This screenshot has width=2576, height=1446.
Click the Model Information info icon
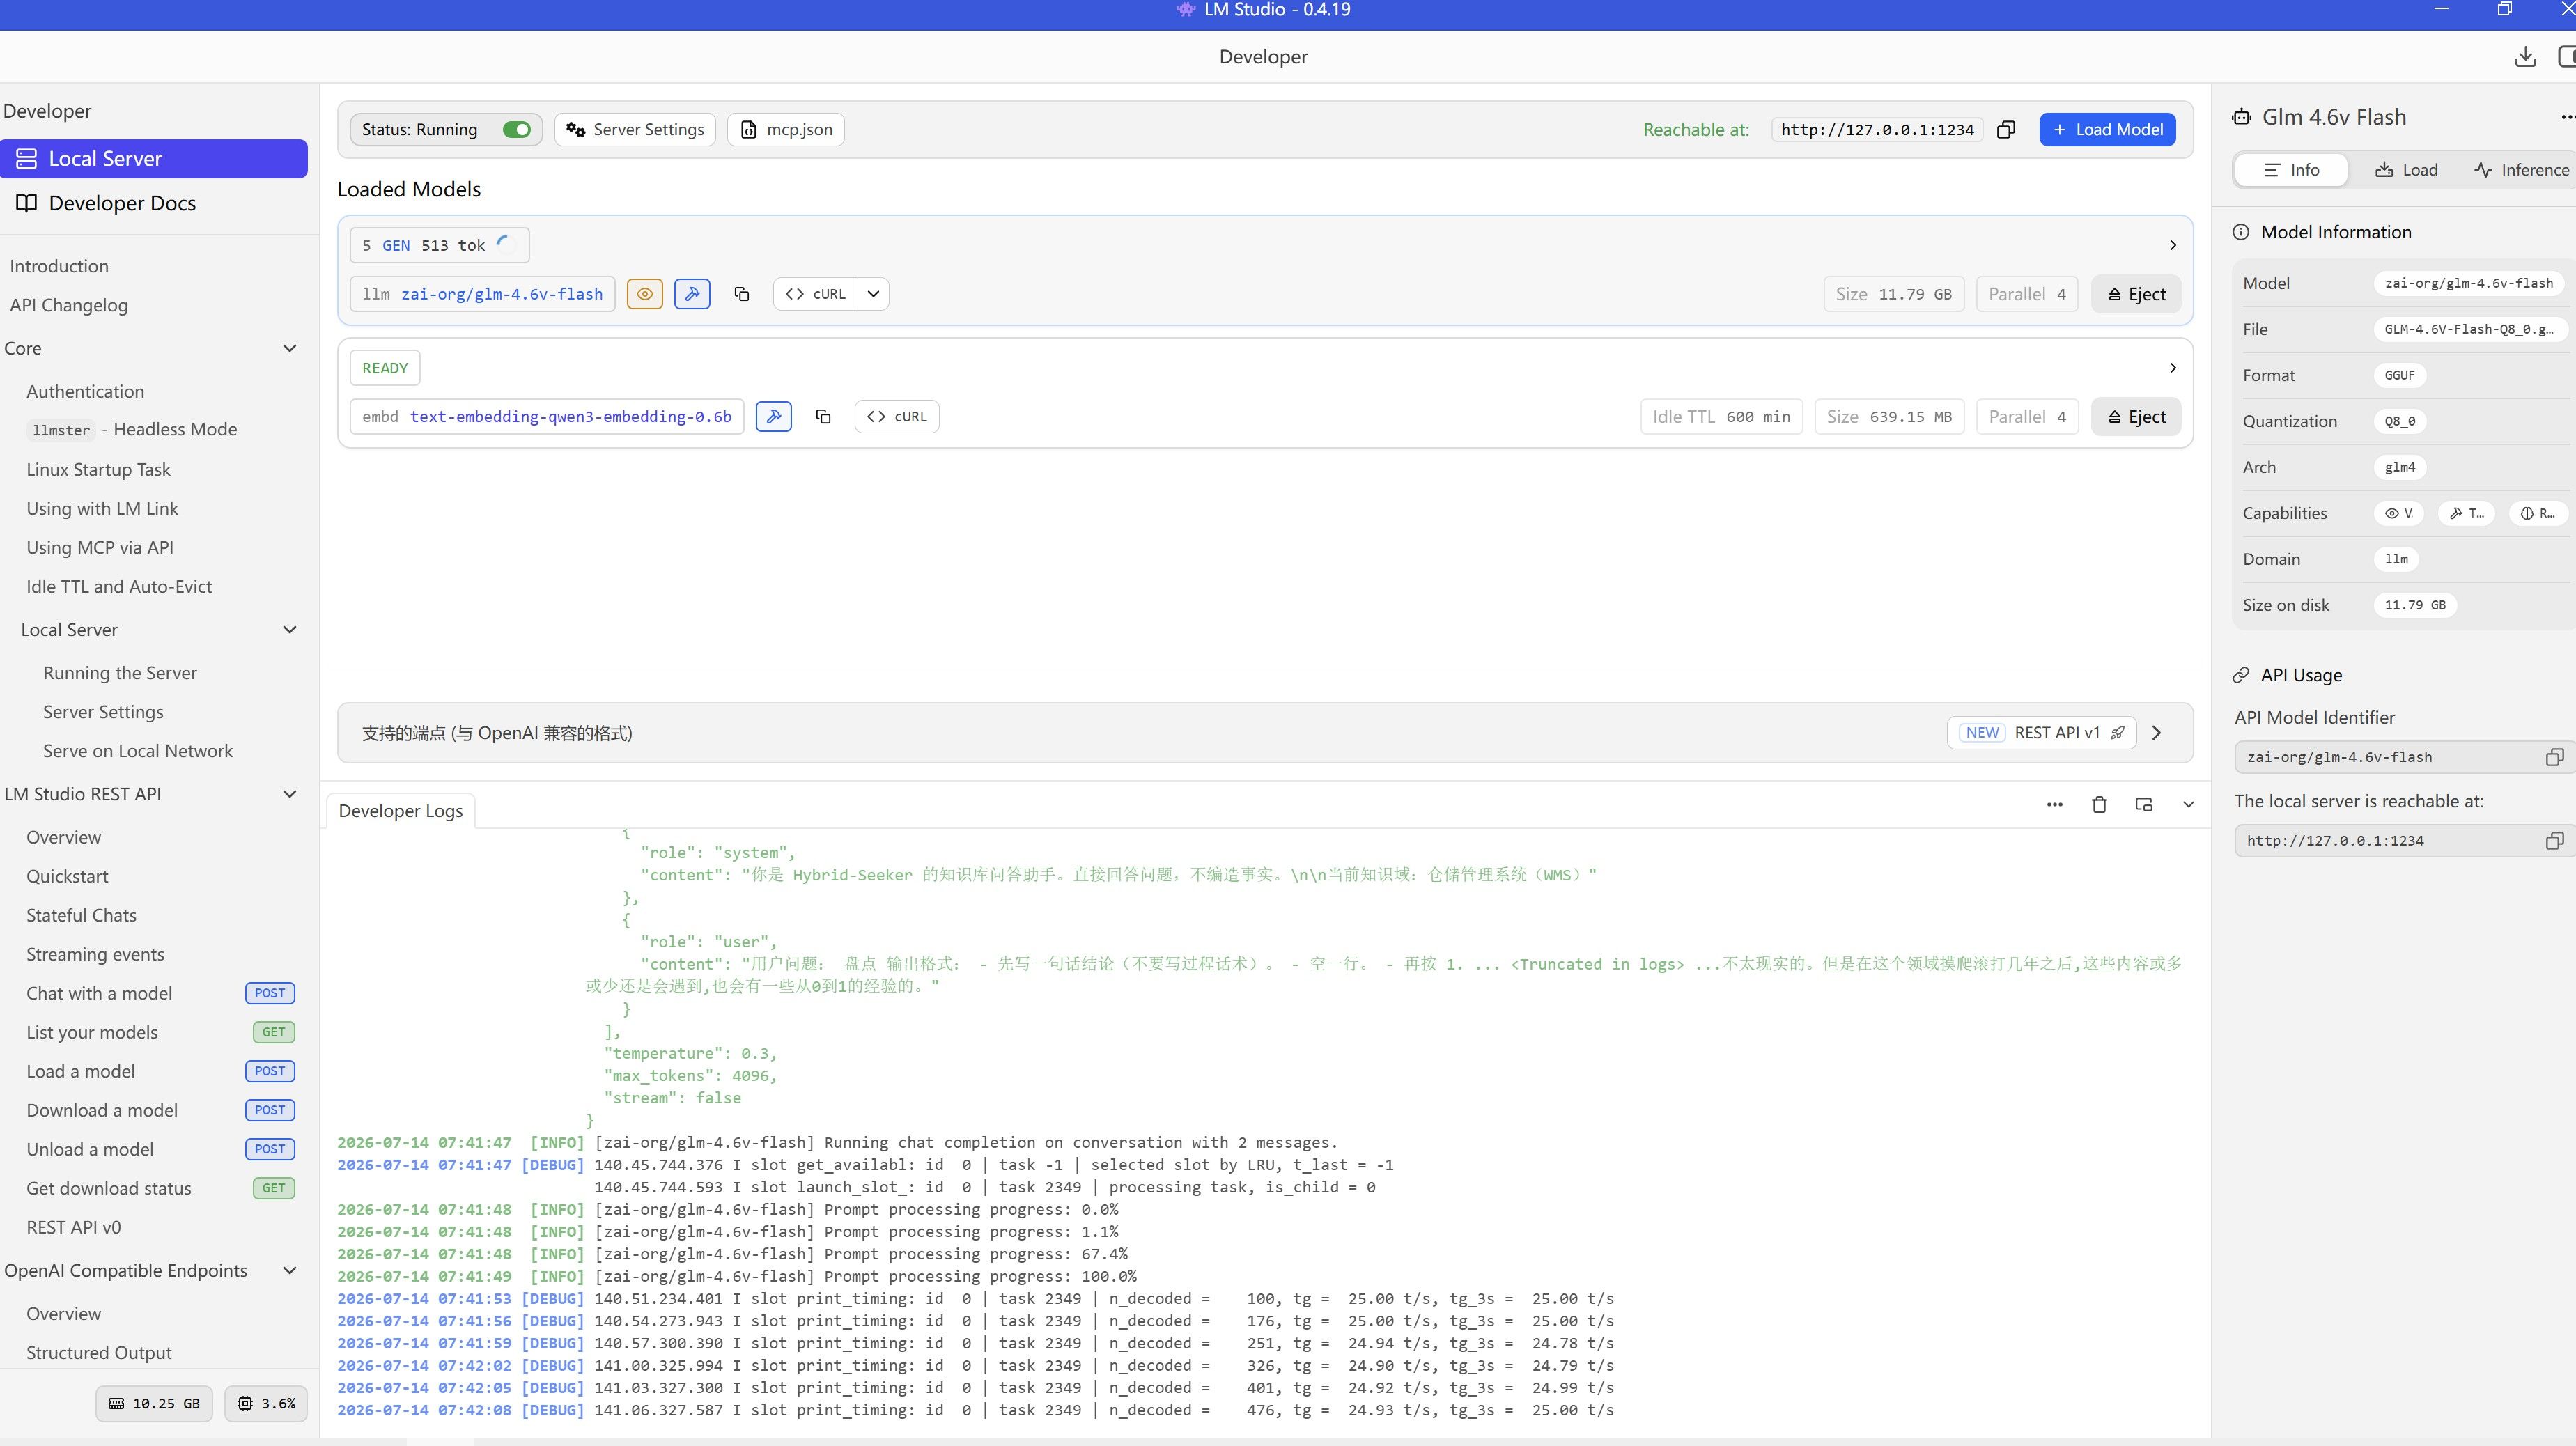click(2241, 232)
